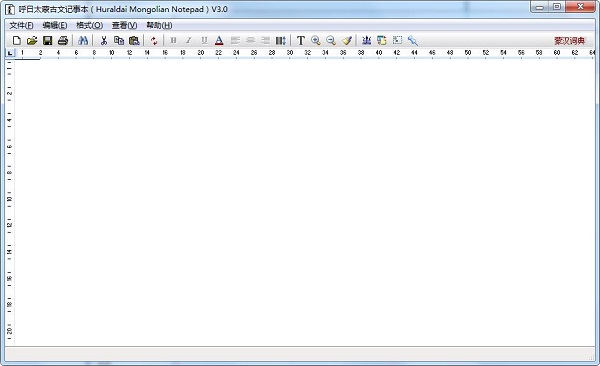Print the document using the printer icon

coord(63,40)
